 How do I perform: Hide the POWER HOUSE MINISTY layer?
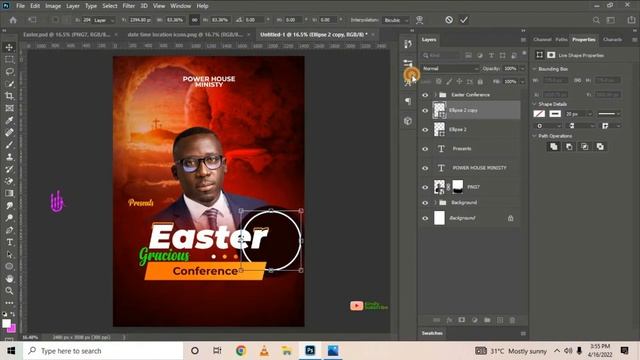click(x=425, y=168)
